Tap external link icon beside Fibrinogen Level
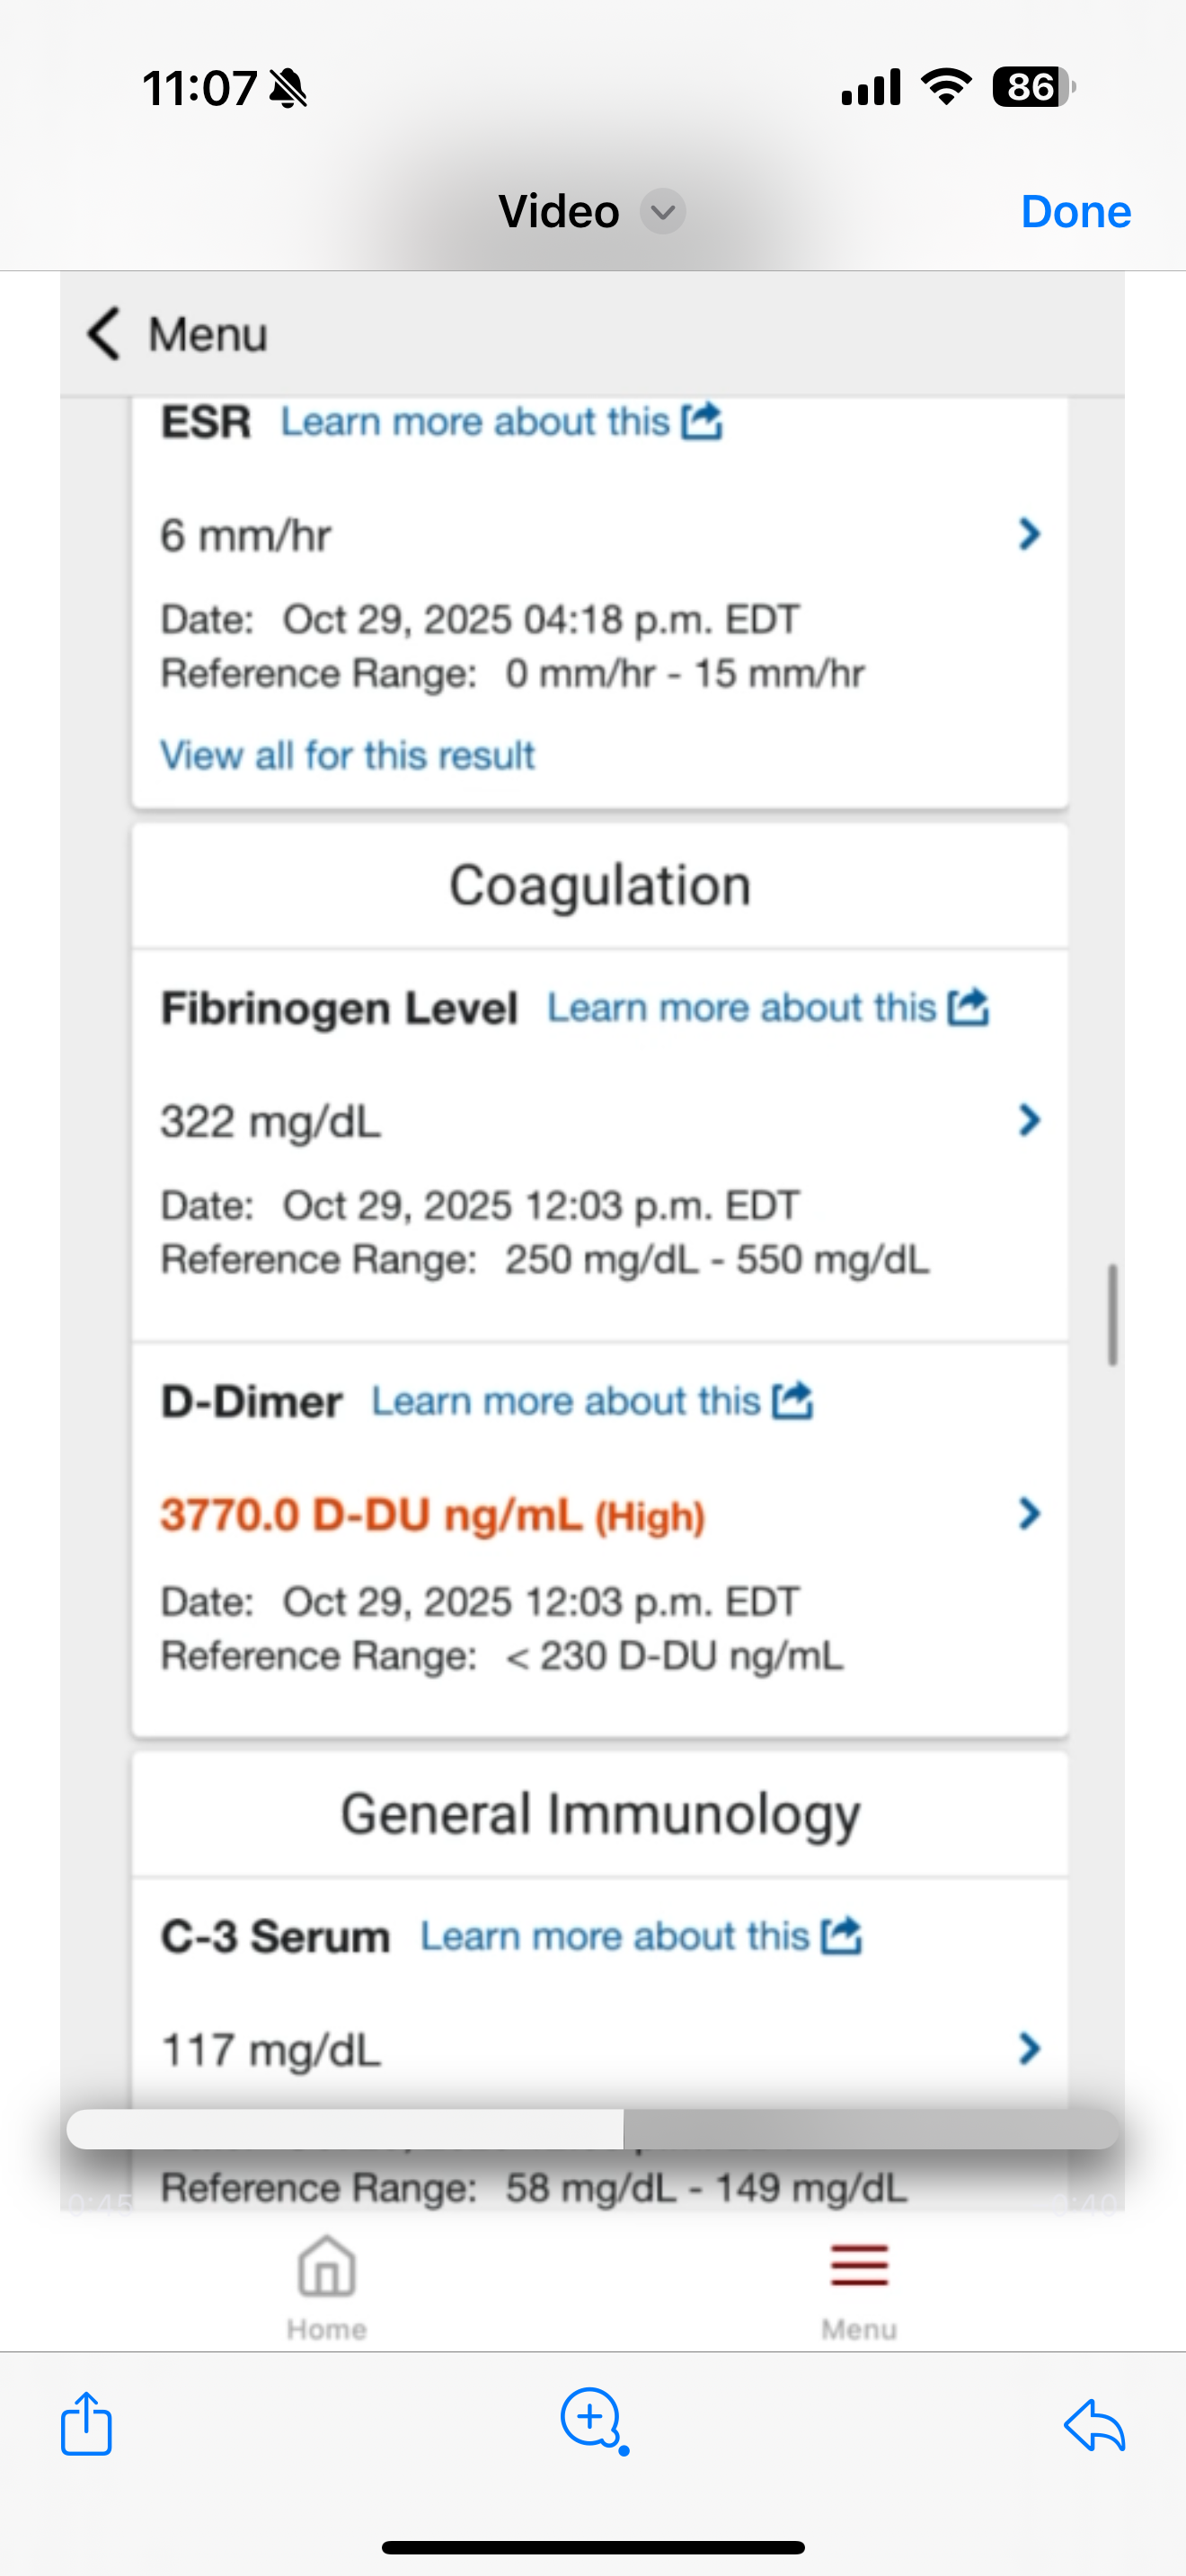Image resolution: width=1186 pixels, height=2576 pixels. 969,1007
